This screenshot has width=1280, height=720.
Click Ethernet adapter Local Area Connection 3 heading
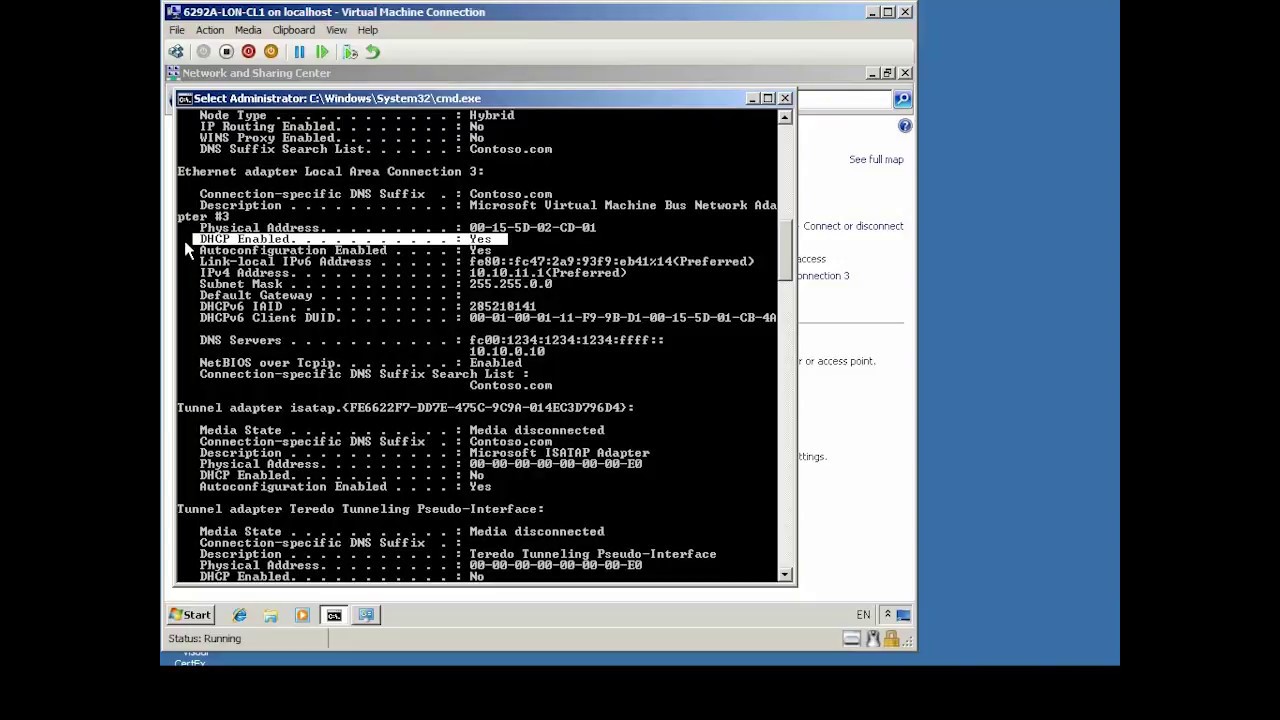point(331,172)
